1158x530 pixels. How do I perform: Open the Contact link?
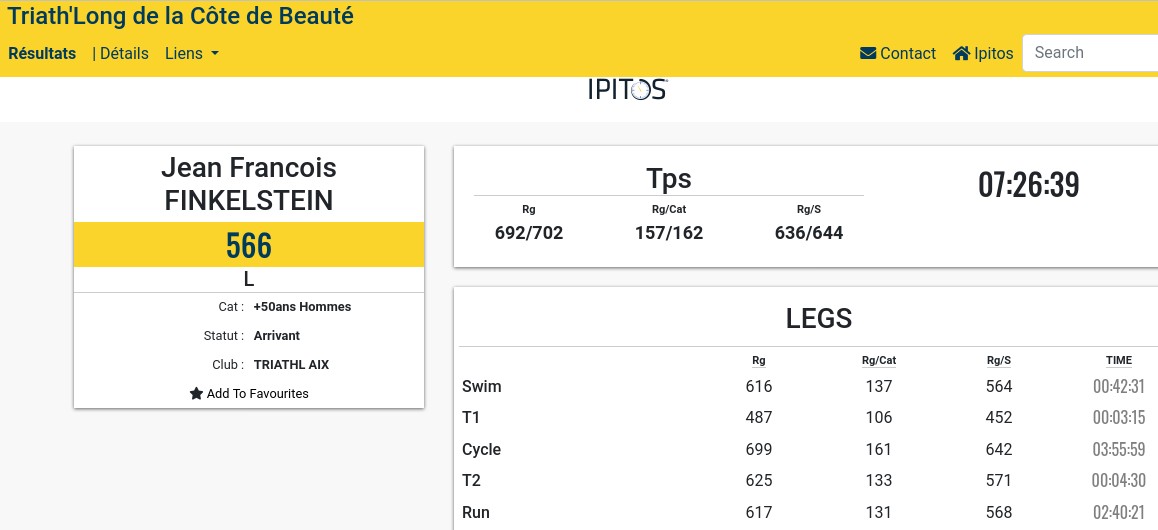tap(898, 53)
